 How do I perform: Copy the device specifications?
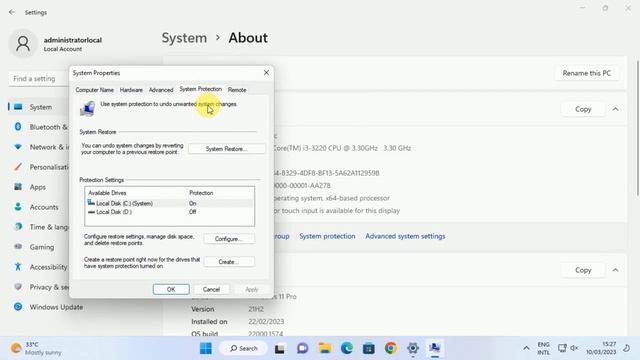coord(583,109)
